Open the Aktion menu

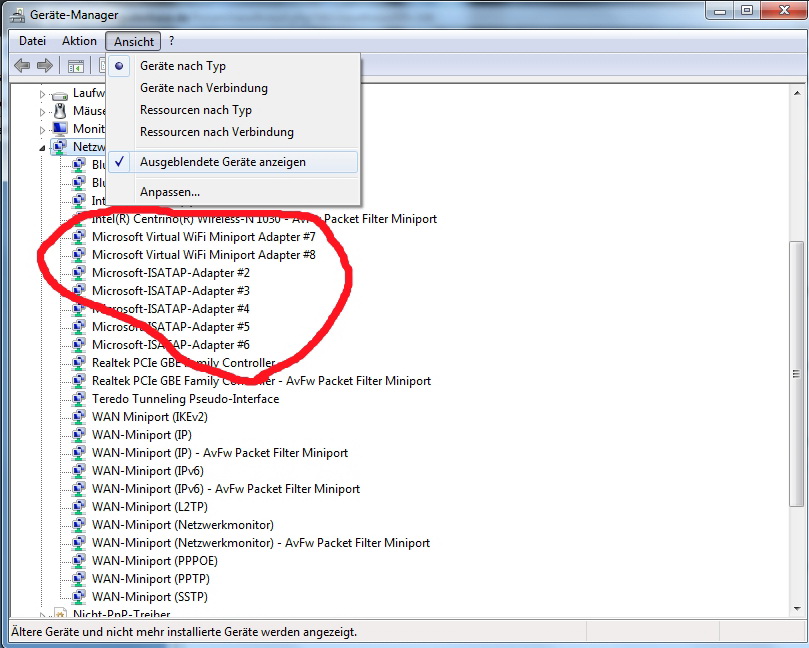[79, 41]
